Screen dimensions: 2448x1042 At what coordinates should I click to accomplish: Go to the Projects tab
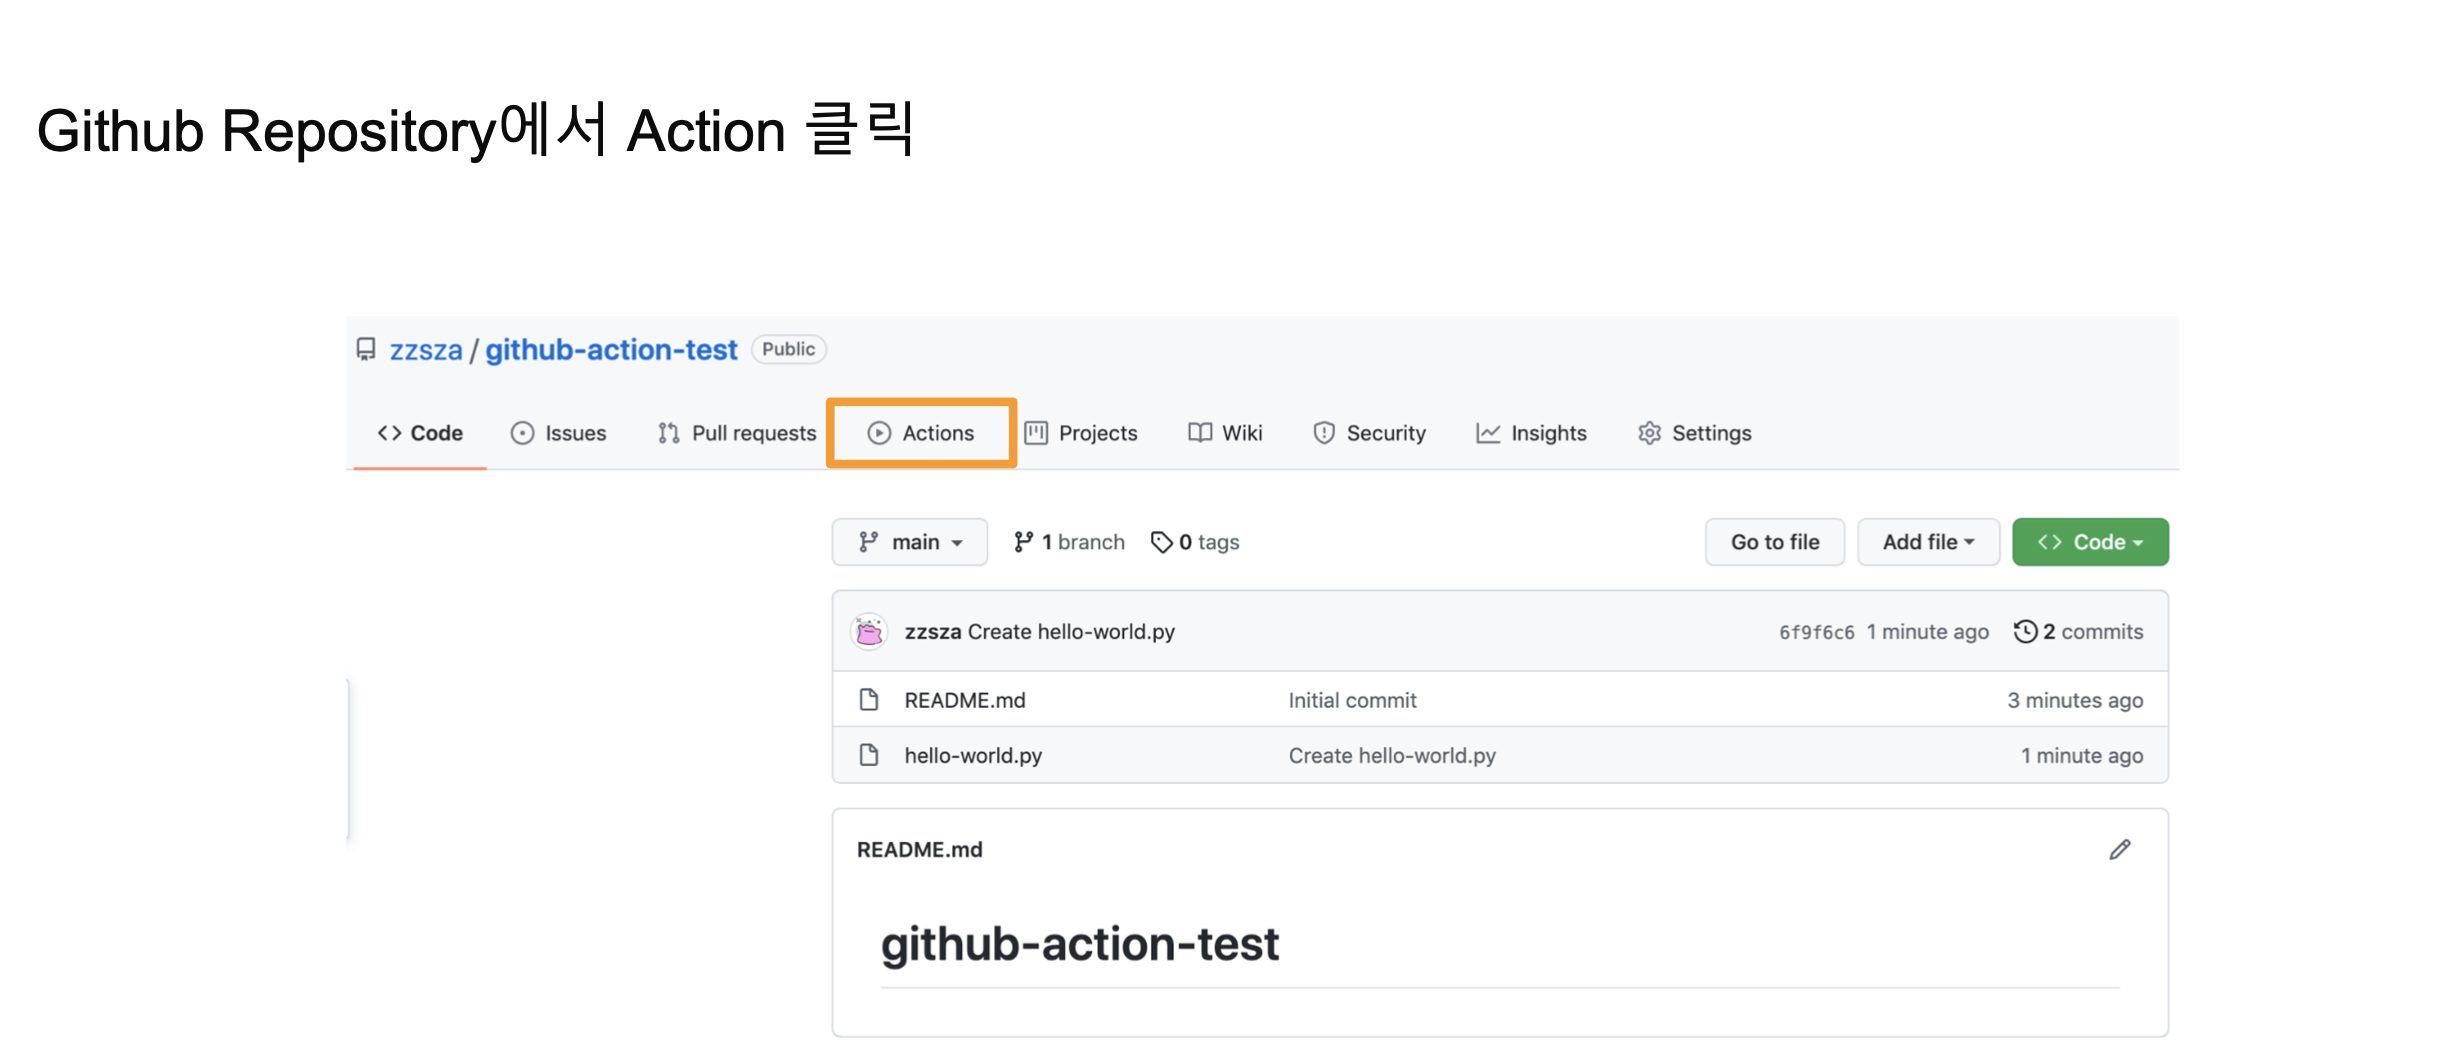pos(1081,433)
